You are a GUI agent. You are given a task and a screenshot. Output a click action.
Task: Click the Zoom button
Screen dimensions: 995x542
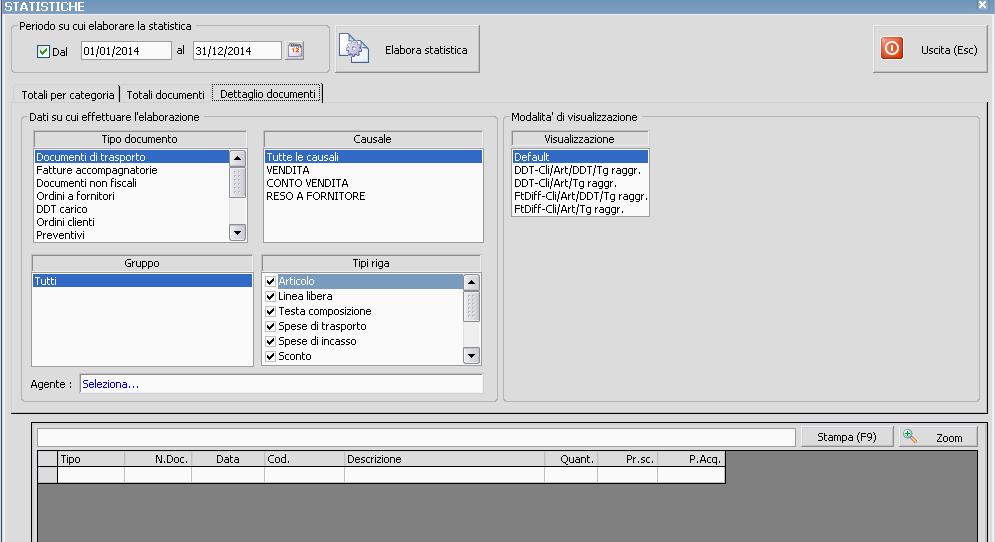click(x=939, y=437)
